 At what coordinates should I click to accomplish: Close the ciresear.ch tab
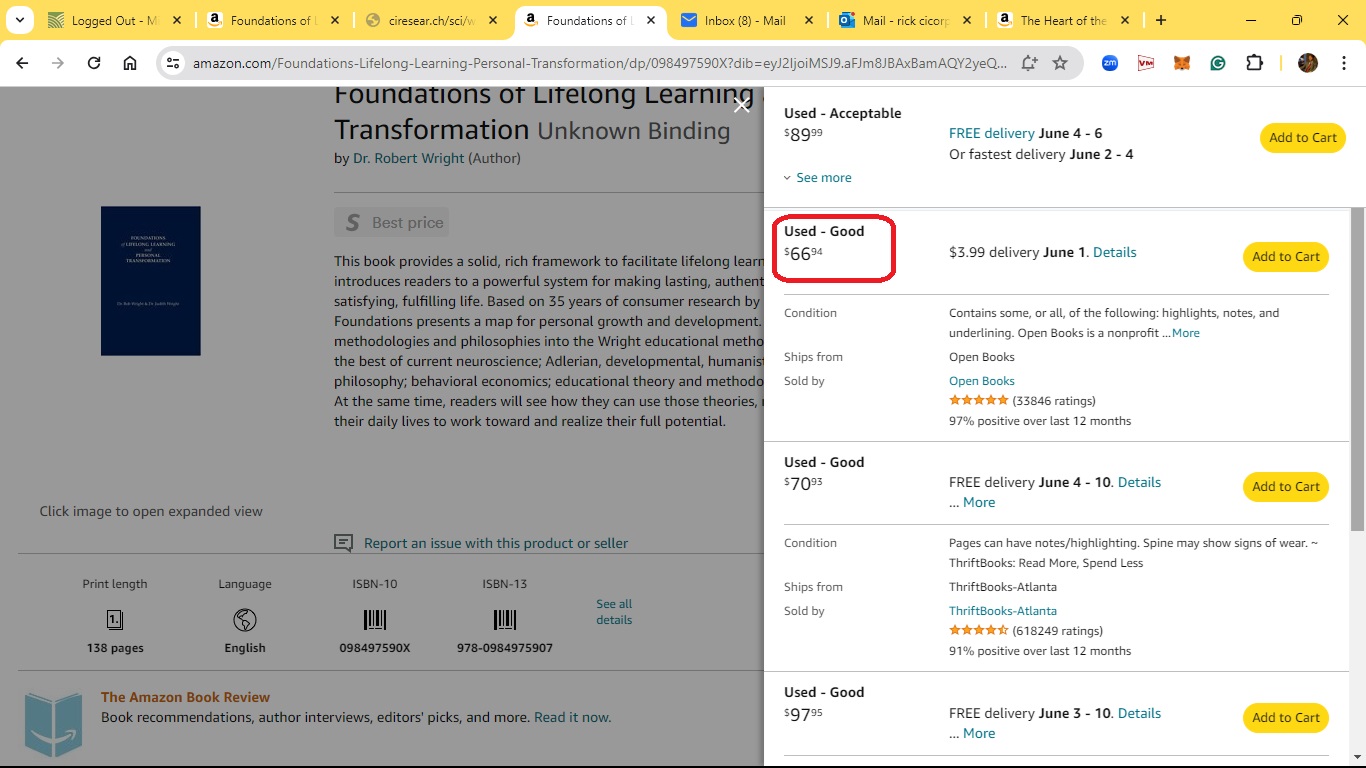tap(493, 20)
